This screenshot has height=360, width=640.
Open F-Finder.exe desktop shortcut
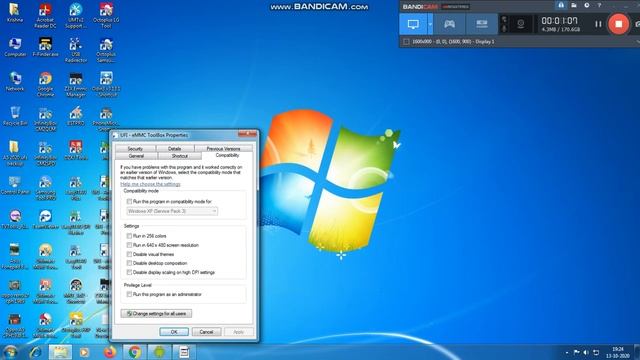coord(45,47)
